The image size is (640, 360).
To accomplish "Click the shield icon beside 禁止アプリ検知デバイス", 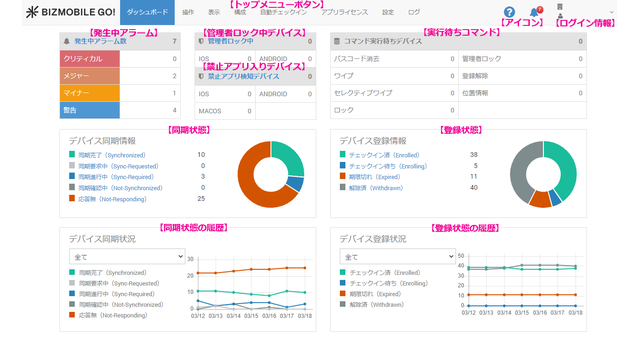I will 201,76.
